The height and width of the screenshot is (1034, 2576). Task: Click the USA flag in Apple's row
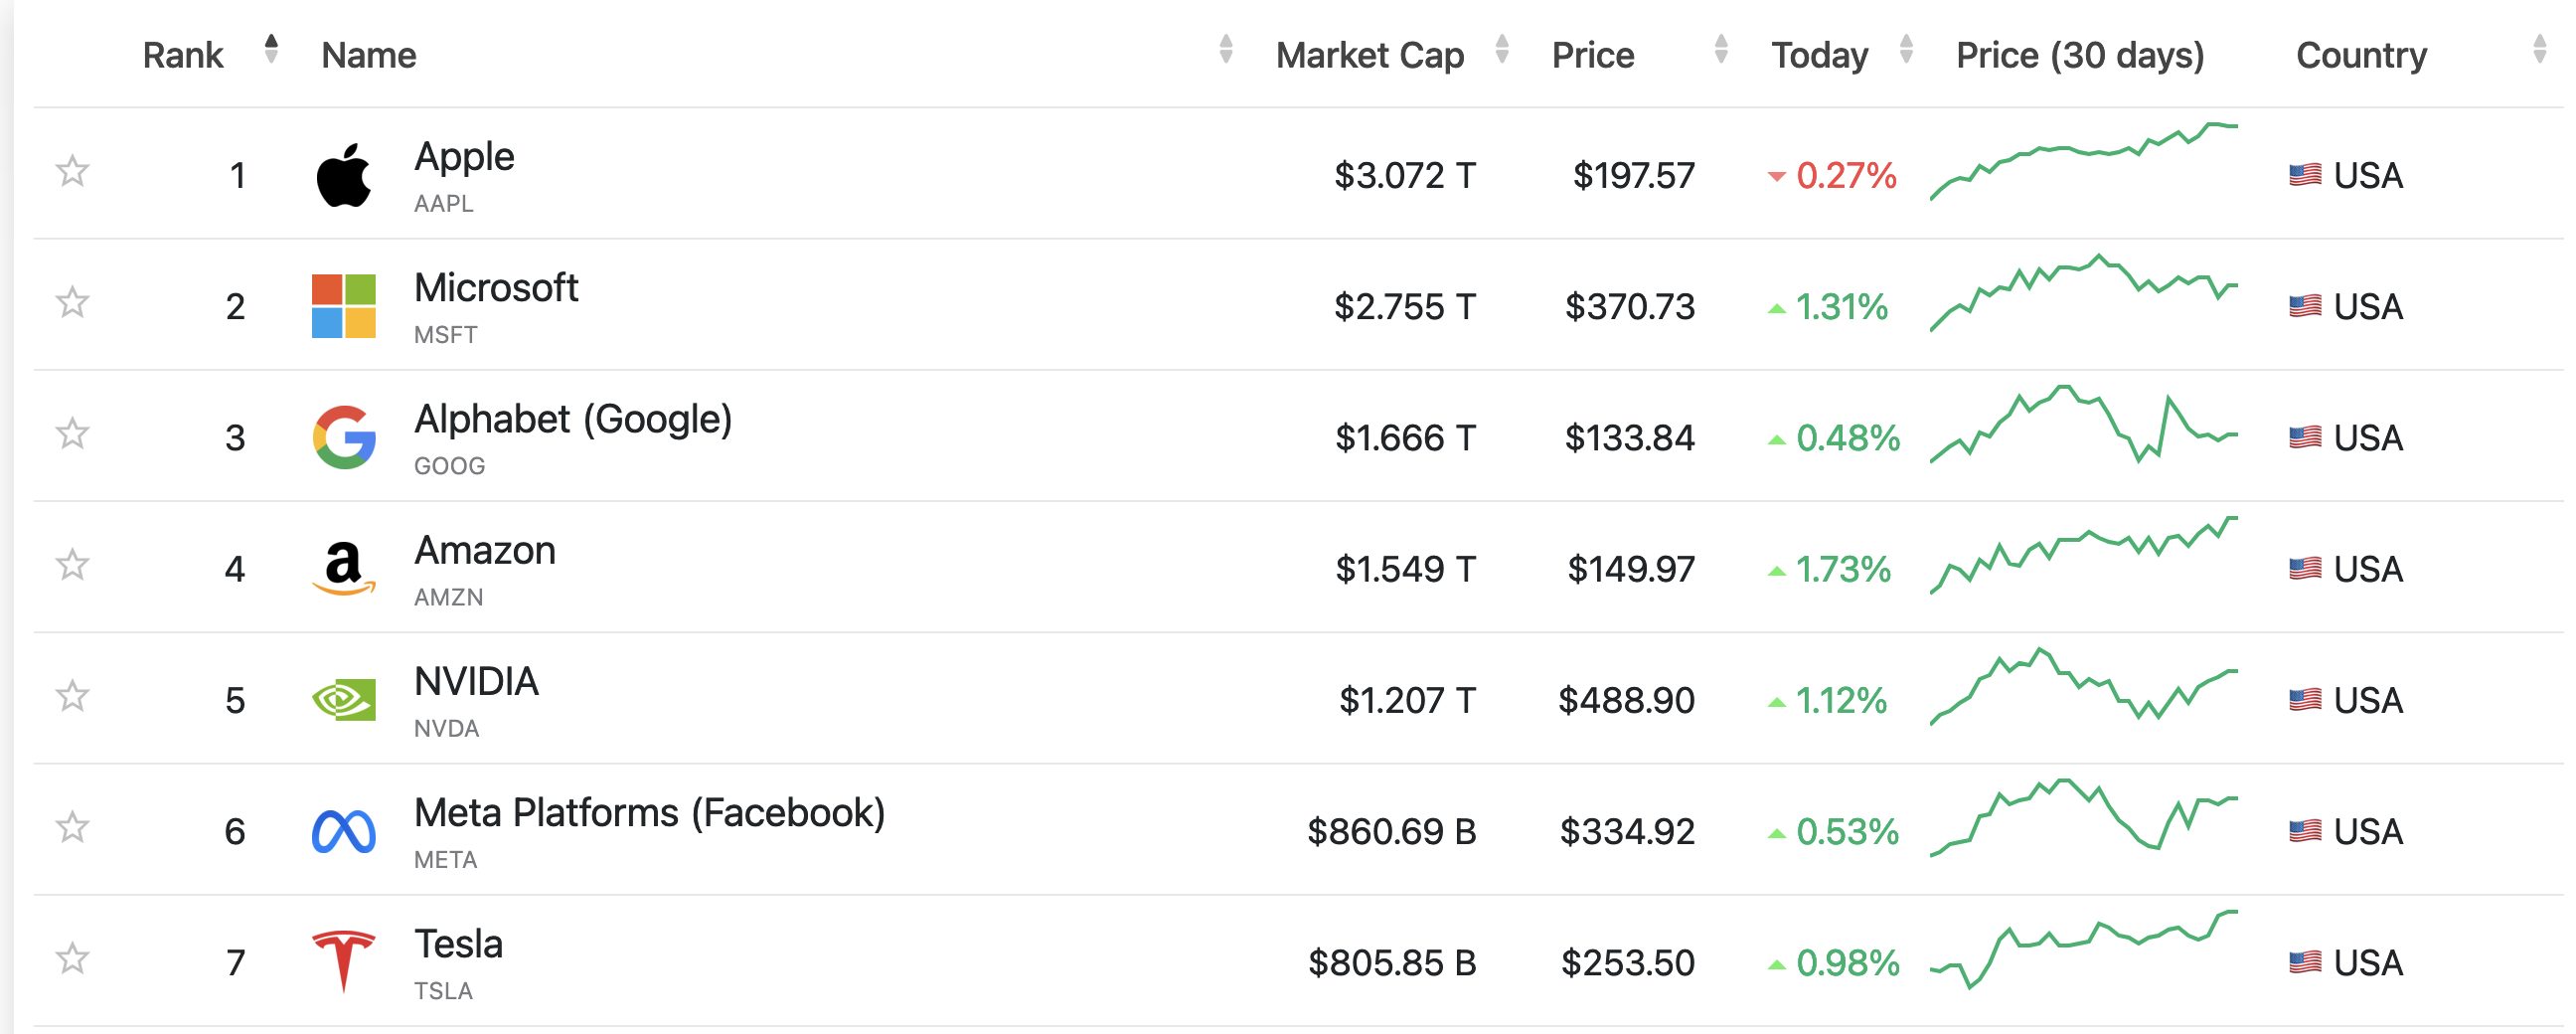point(2304,175)
